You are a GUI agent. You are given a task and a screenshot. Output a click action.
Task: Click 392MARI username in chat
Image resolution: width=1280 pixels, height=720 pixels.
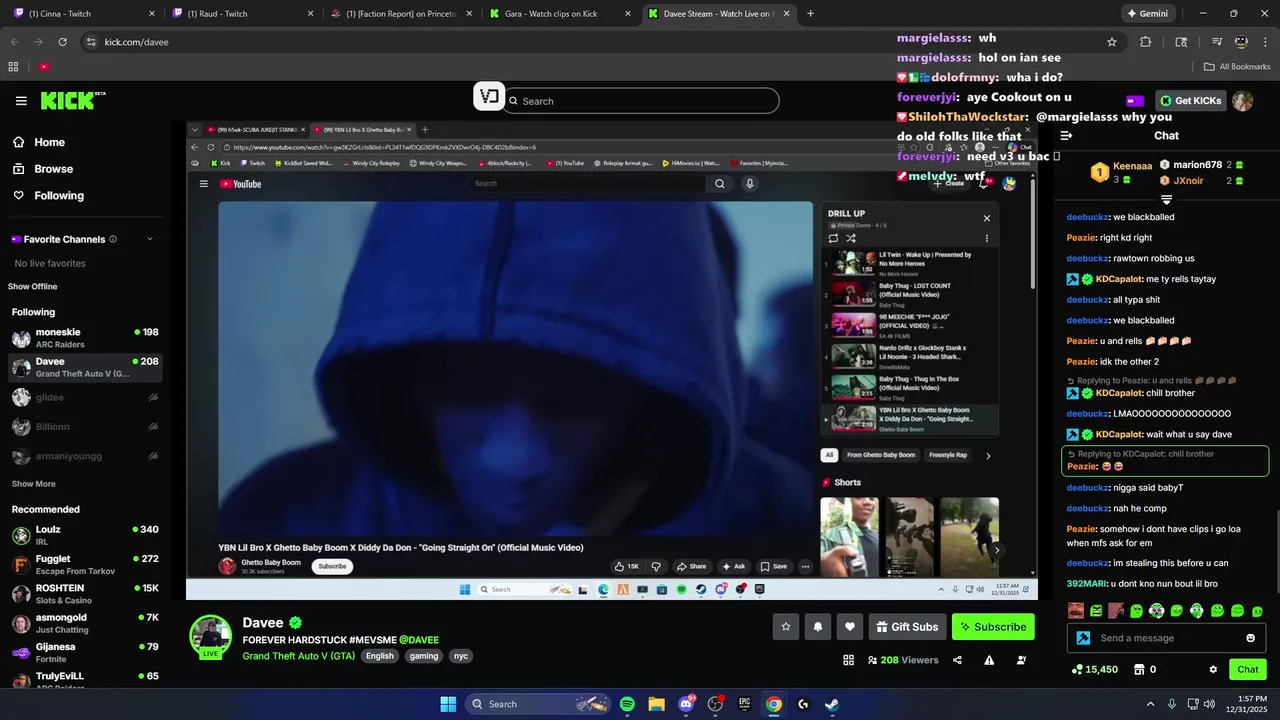click(x=1087, y=584)
